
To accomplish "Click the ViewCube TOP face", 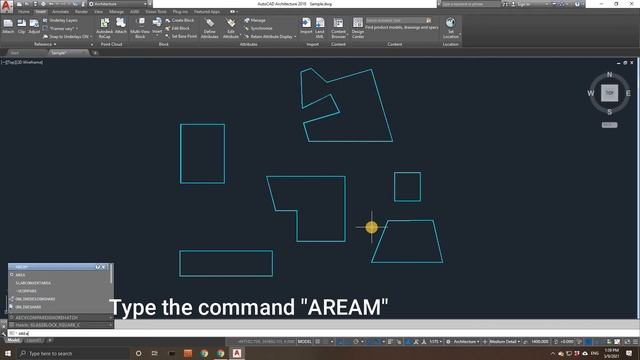I will tap(609, 93).
